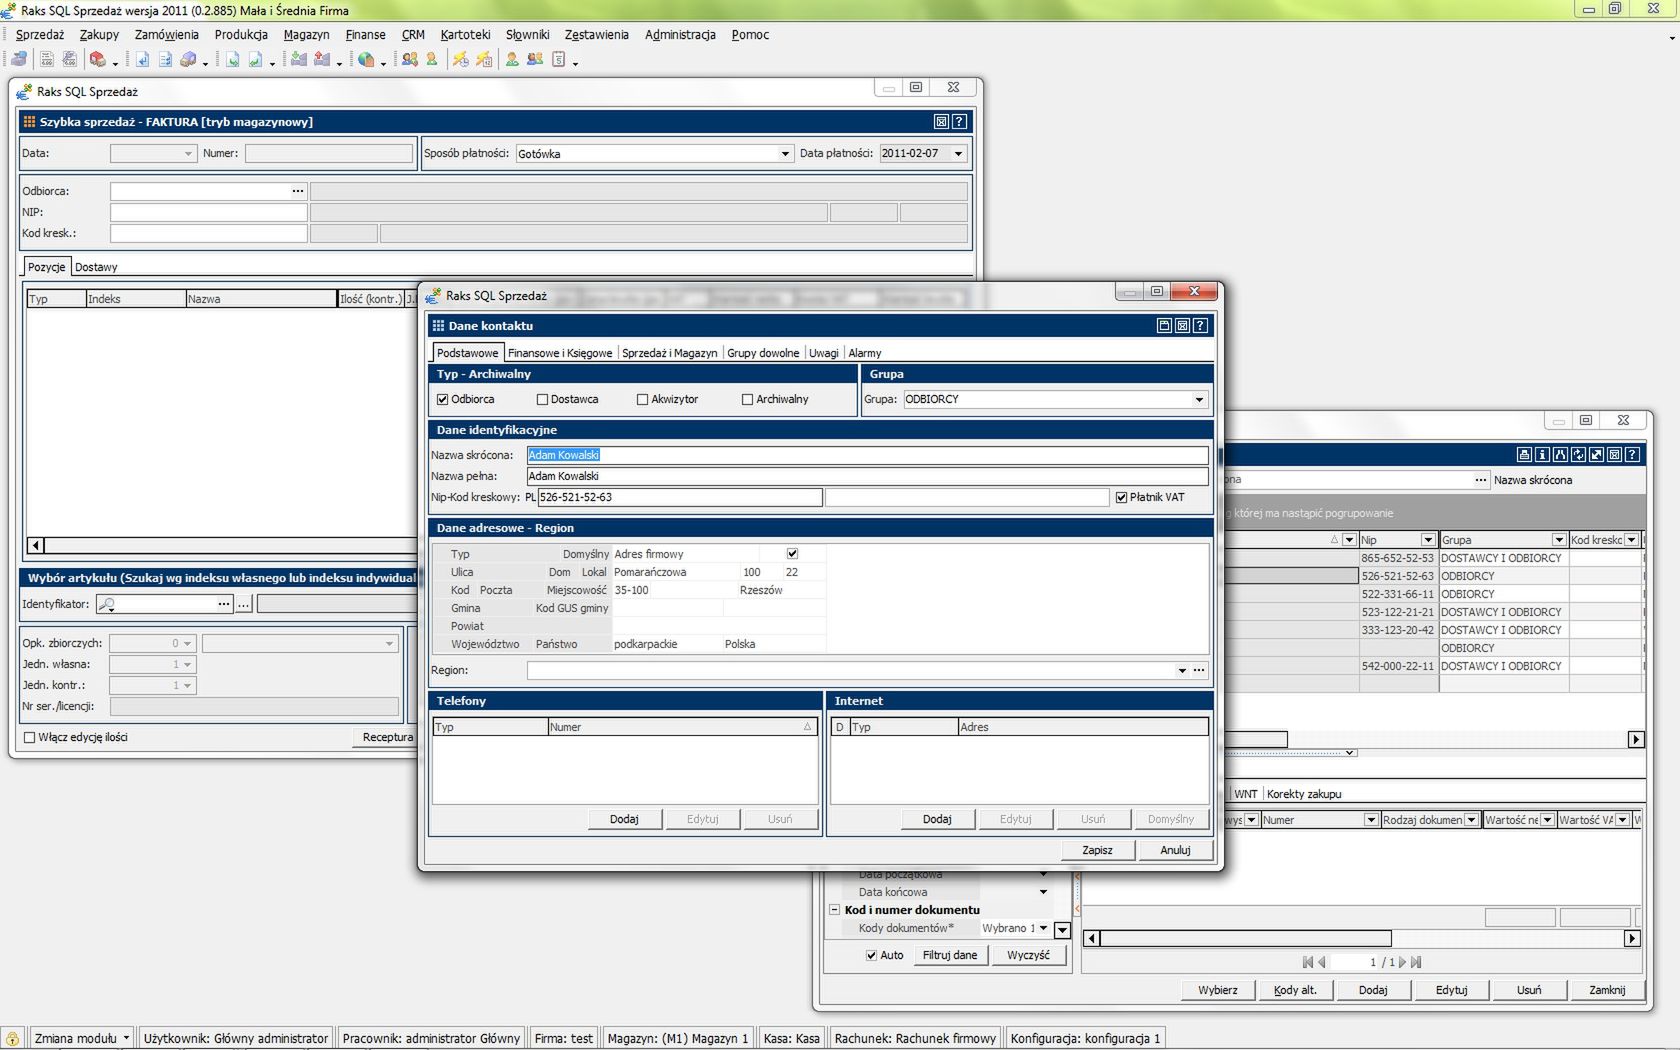Image resolution: width=1680 pixels, height=1050 pixels.
Task: Click the Odbiorca lookup ellipsis button
Action: pyautogui.click(x=297, y=190)
